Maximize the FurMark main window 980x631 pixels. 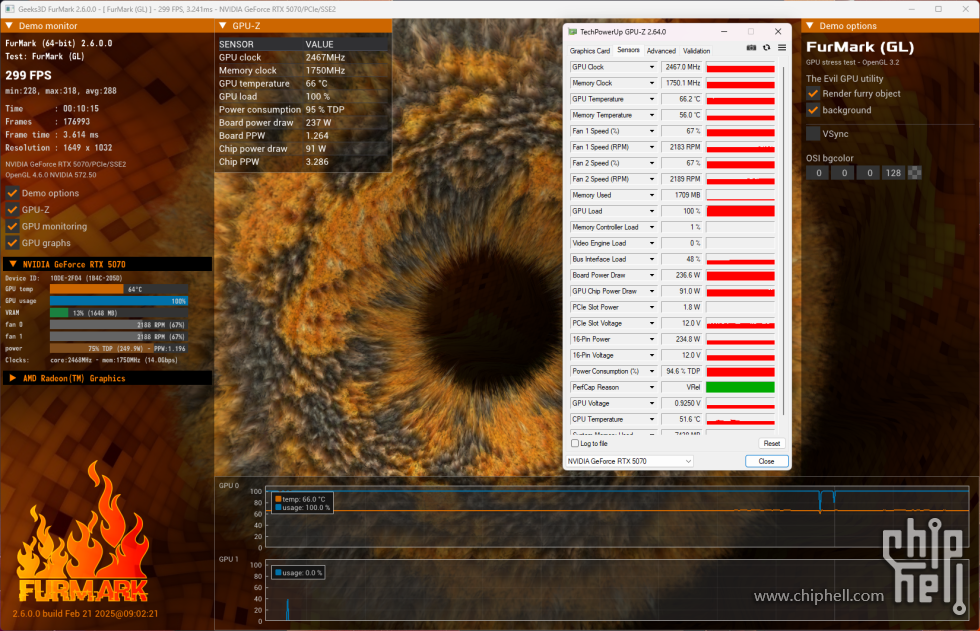(x=938, y=9)
